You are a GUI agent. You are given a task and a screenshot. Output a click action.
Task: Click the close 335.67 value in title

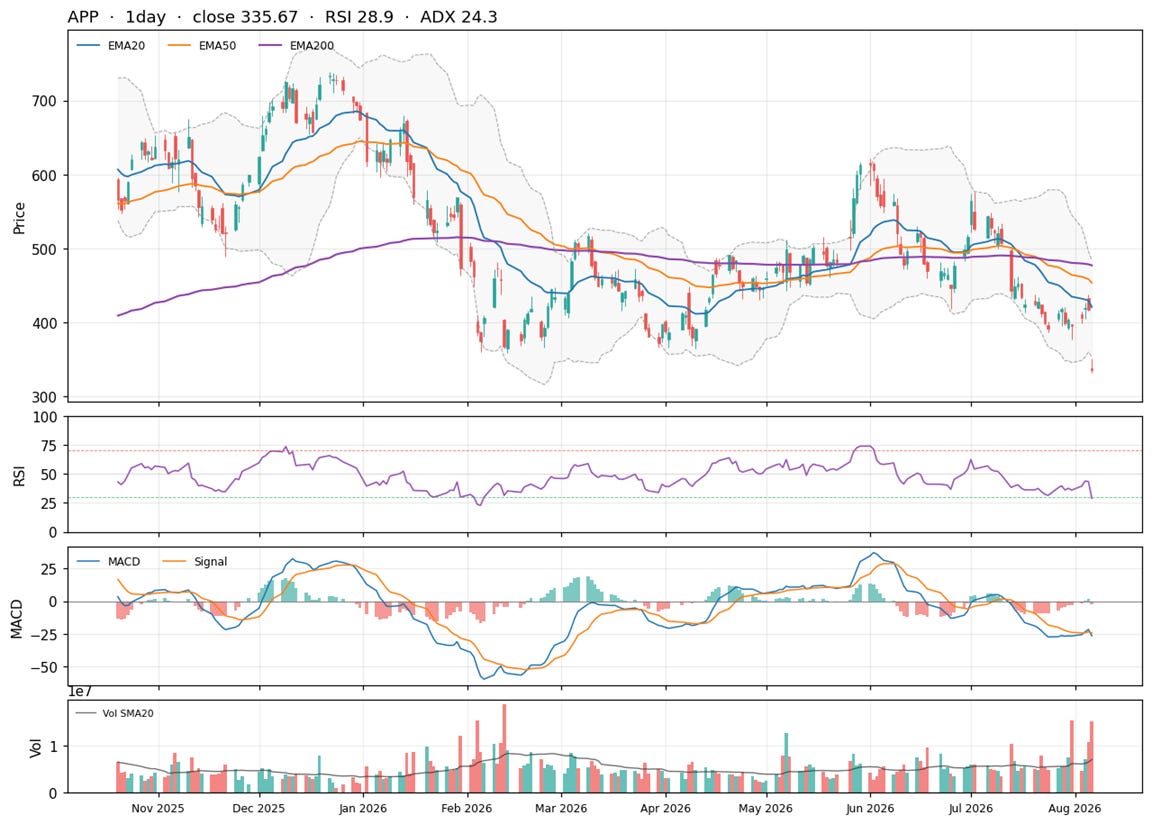[245, 17]
